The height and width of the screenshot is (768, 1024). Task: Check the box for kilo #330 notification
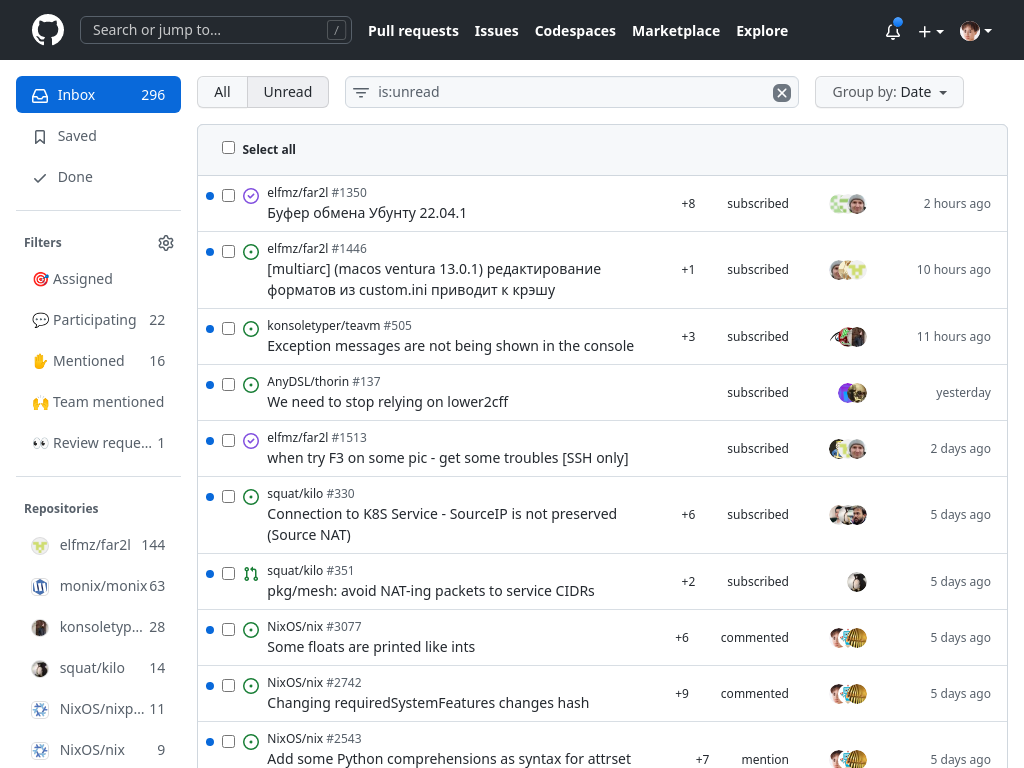(228, 497)
